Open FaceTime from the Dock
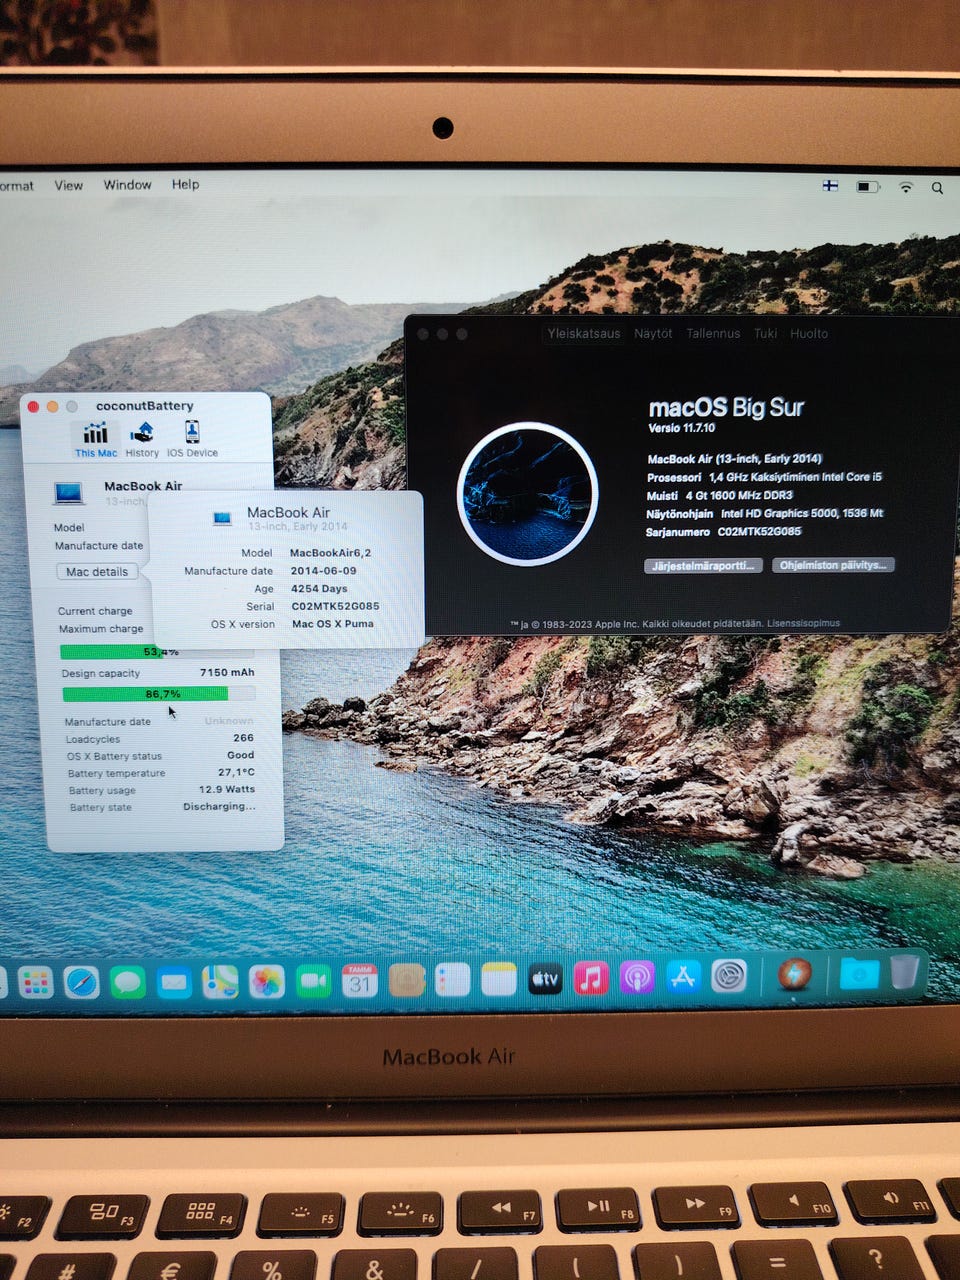 313,982
